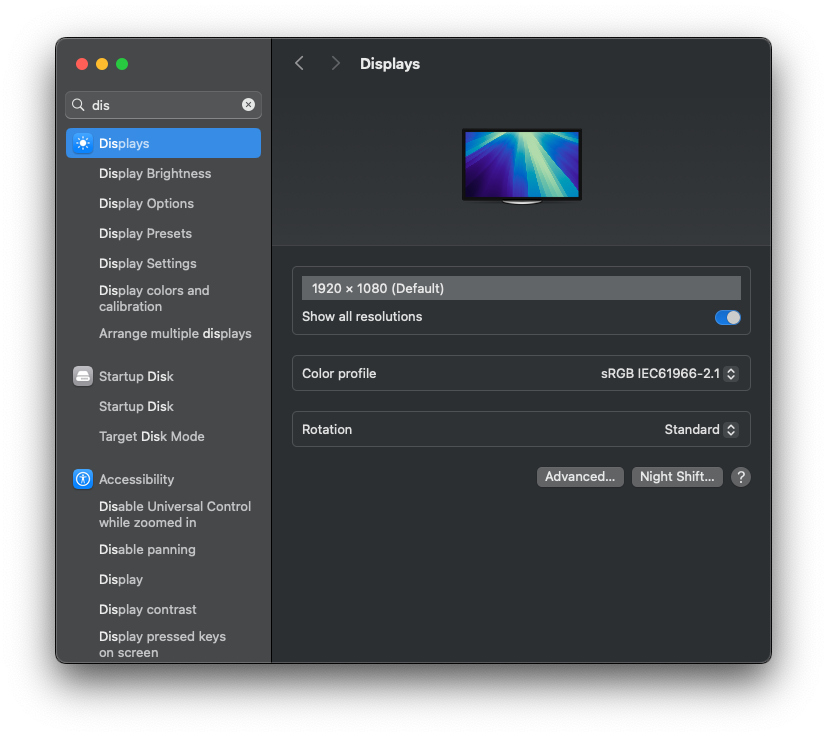827x737 pixels.
Task: Select the Display result under Accessibility
Action: [x=121, y=579]
